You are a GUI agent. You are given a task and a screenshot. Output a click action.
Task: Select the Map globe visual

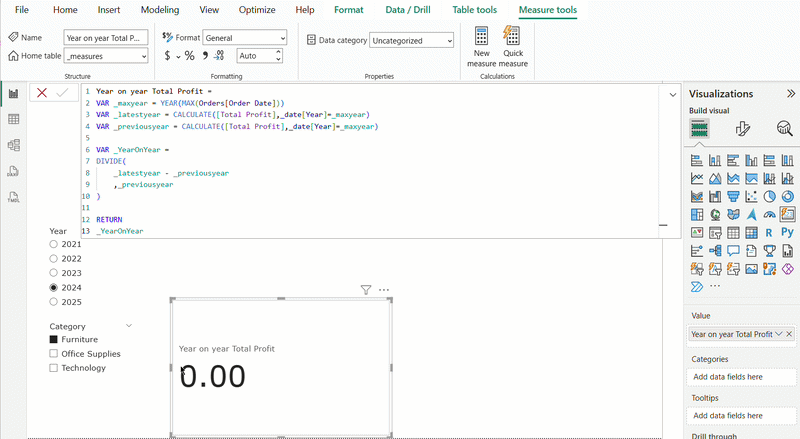pyautogui.click(x=715, y=214)
